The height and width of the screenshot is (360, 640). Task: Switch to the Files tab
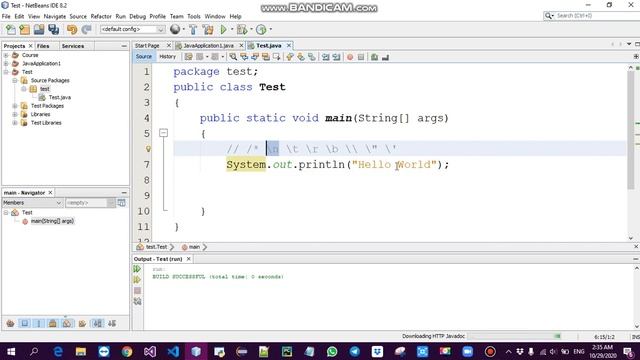pyautogui.click(x=43, y=46)
